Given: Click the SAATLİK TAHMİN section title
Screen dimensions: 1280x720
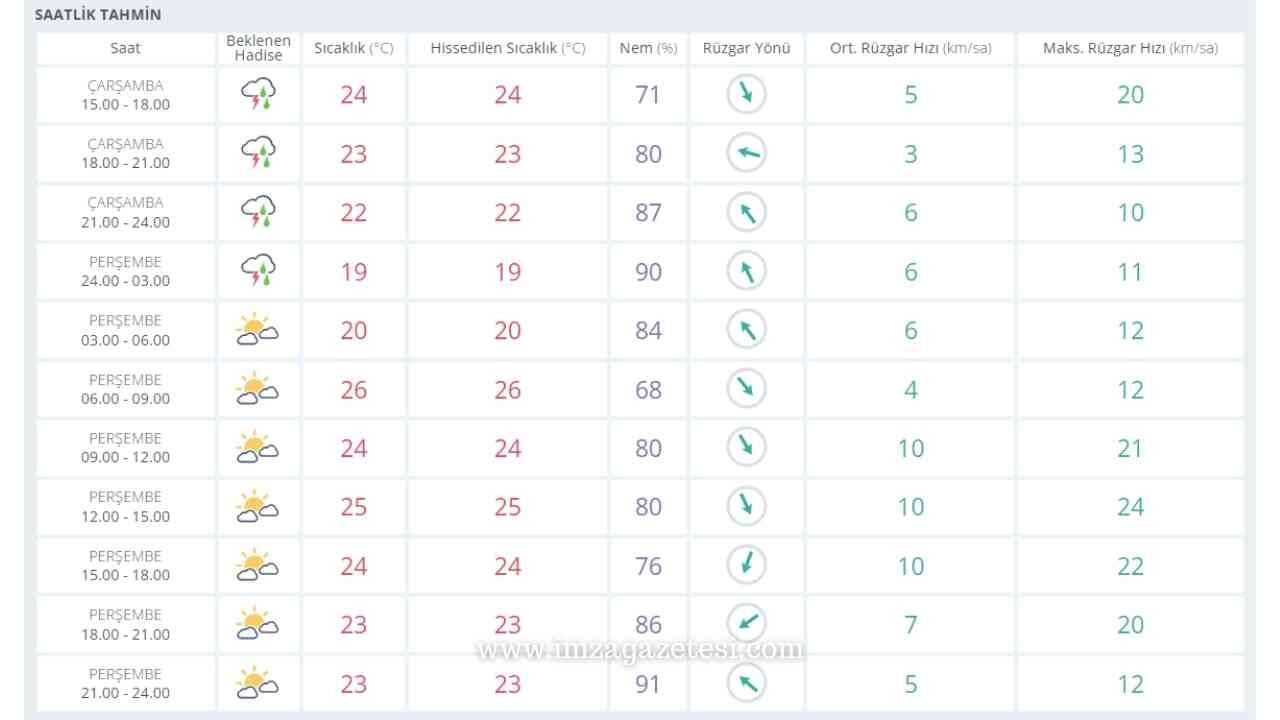Looking at the screenshot, I should click(98, 15).
